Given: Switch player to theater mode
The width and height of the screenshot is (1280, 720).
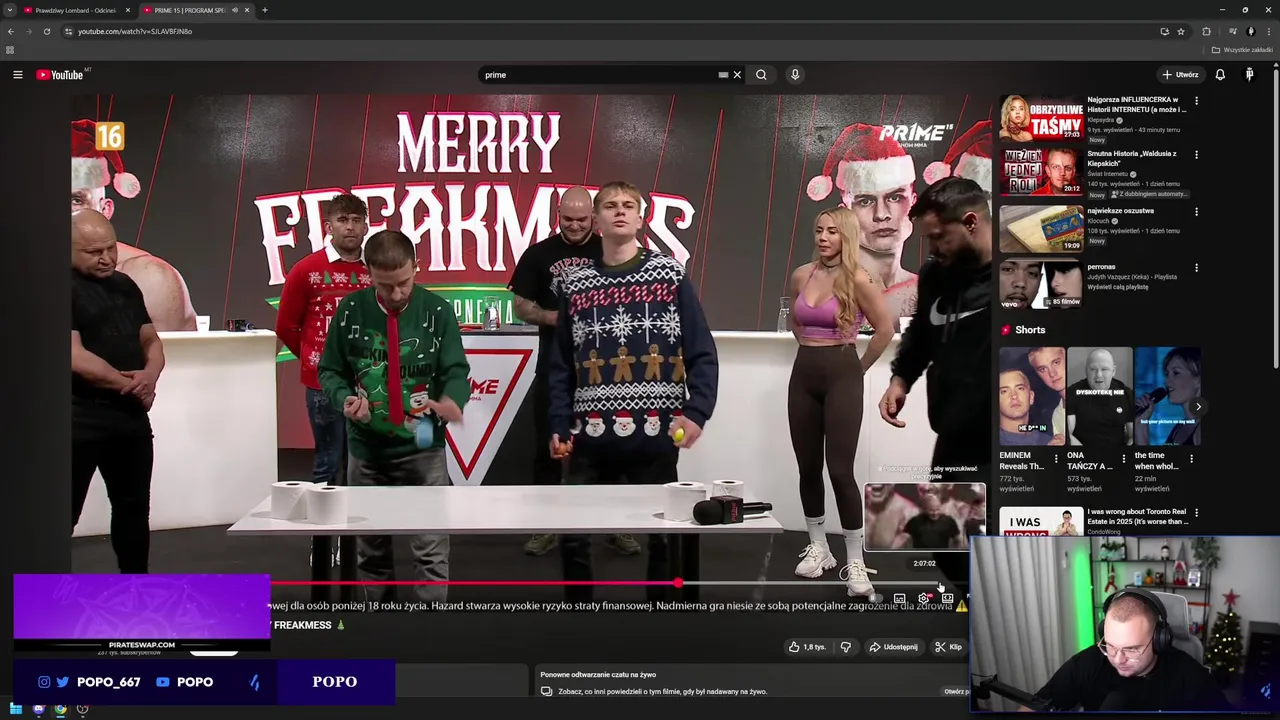Looking at the screenshot, I should (x=947, y=599).
